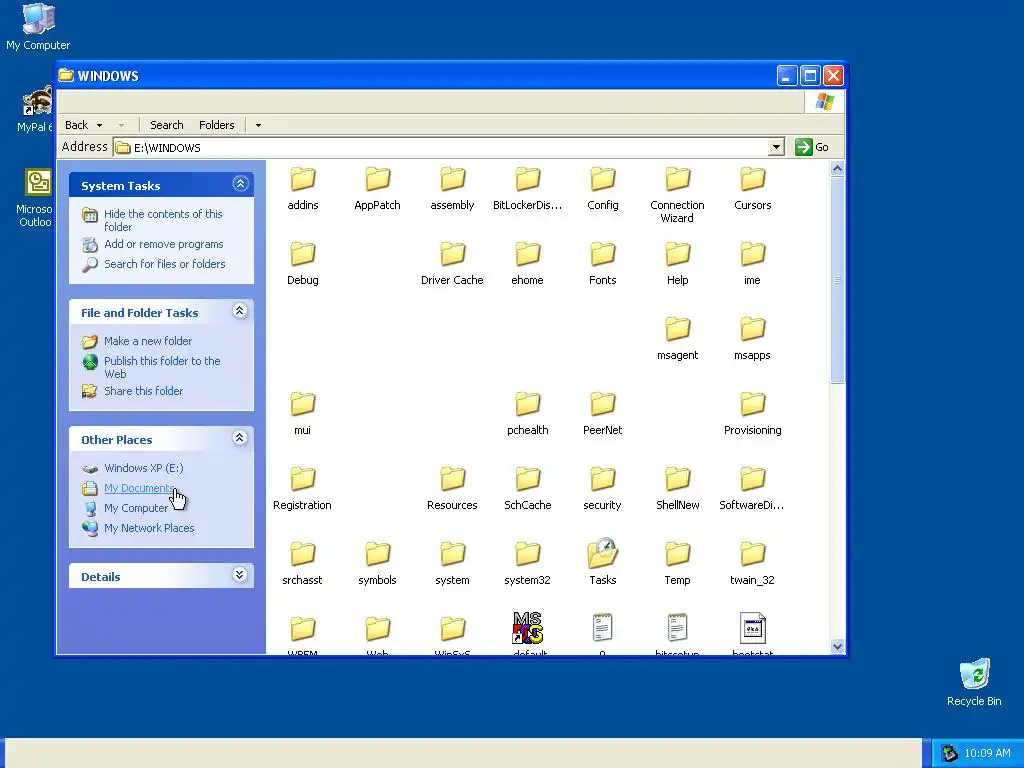Open the Views dropdown after Folders
This screenshot has height=768, width=1024.
coord(258,125)
